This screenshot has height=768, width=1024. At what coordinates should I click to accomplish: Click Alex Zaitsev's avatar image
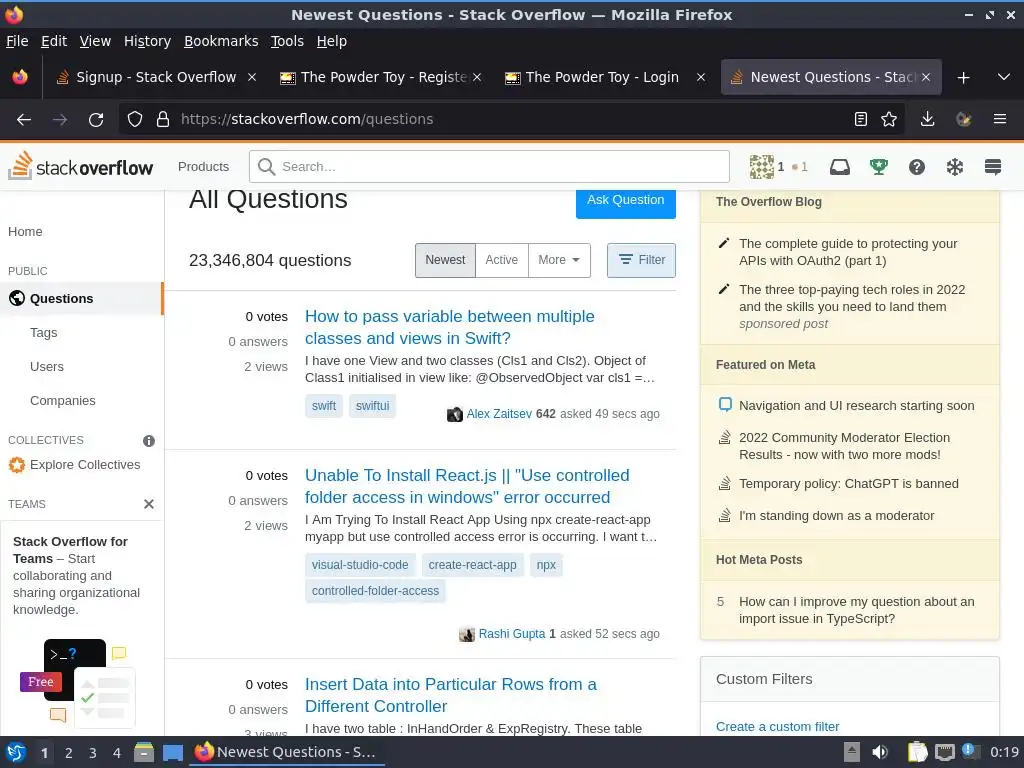coord(455,414)
